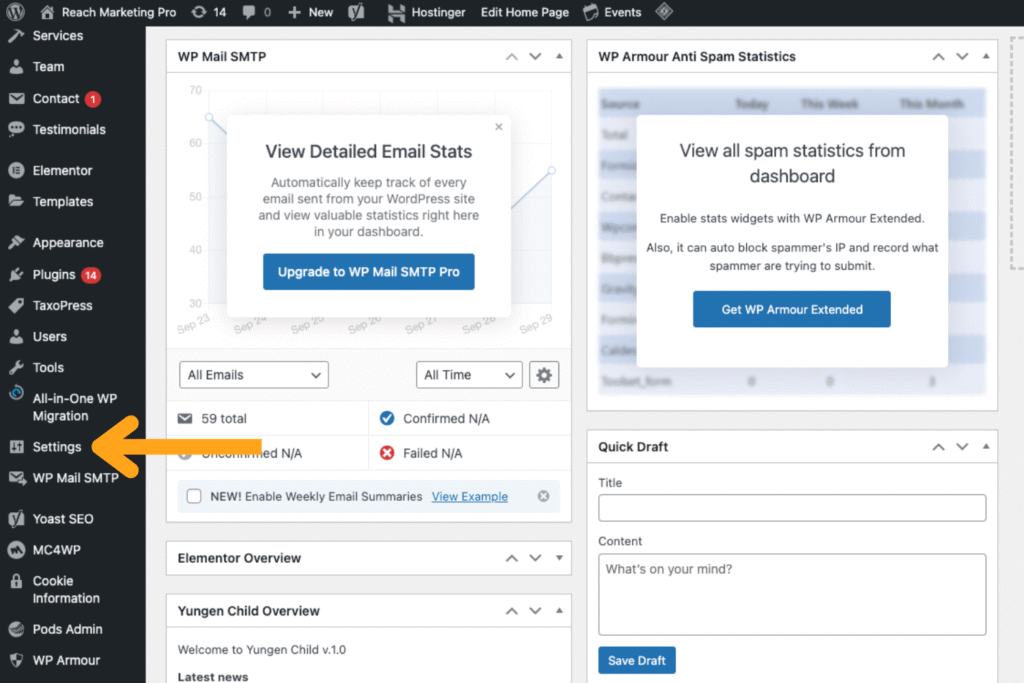
Task: Open Edit Home Page in admin bar
Action: click(525, 12)
